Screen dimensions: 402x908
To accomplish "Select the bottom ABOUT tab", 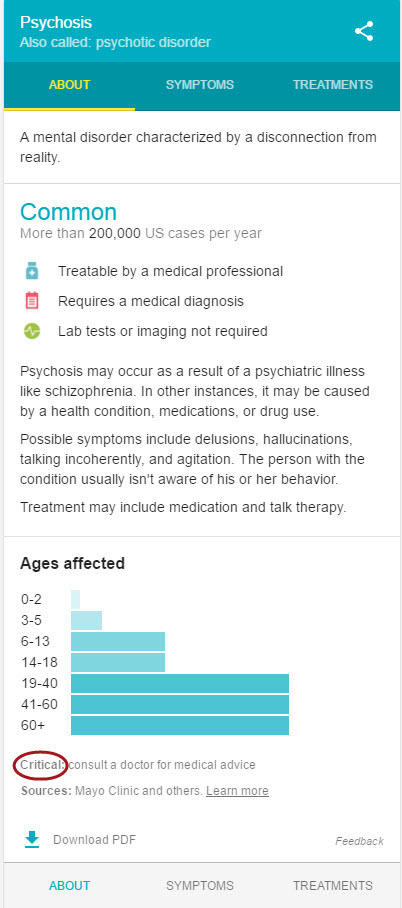I will coord(70,885).
